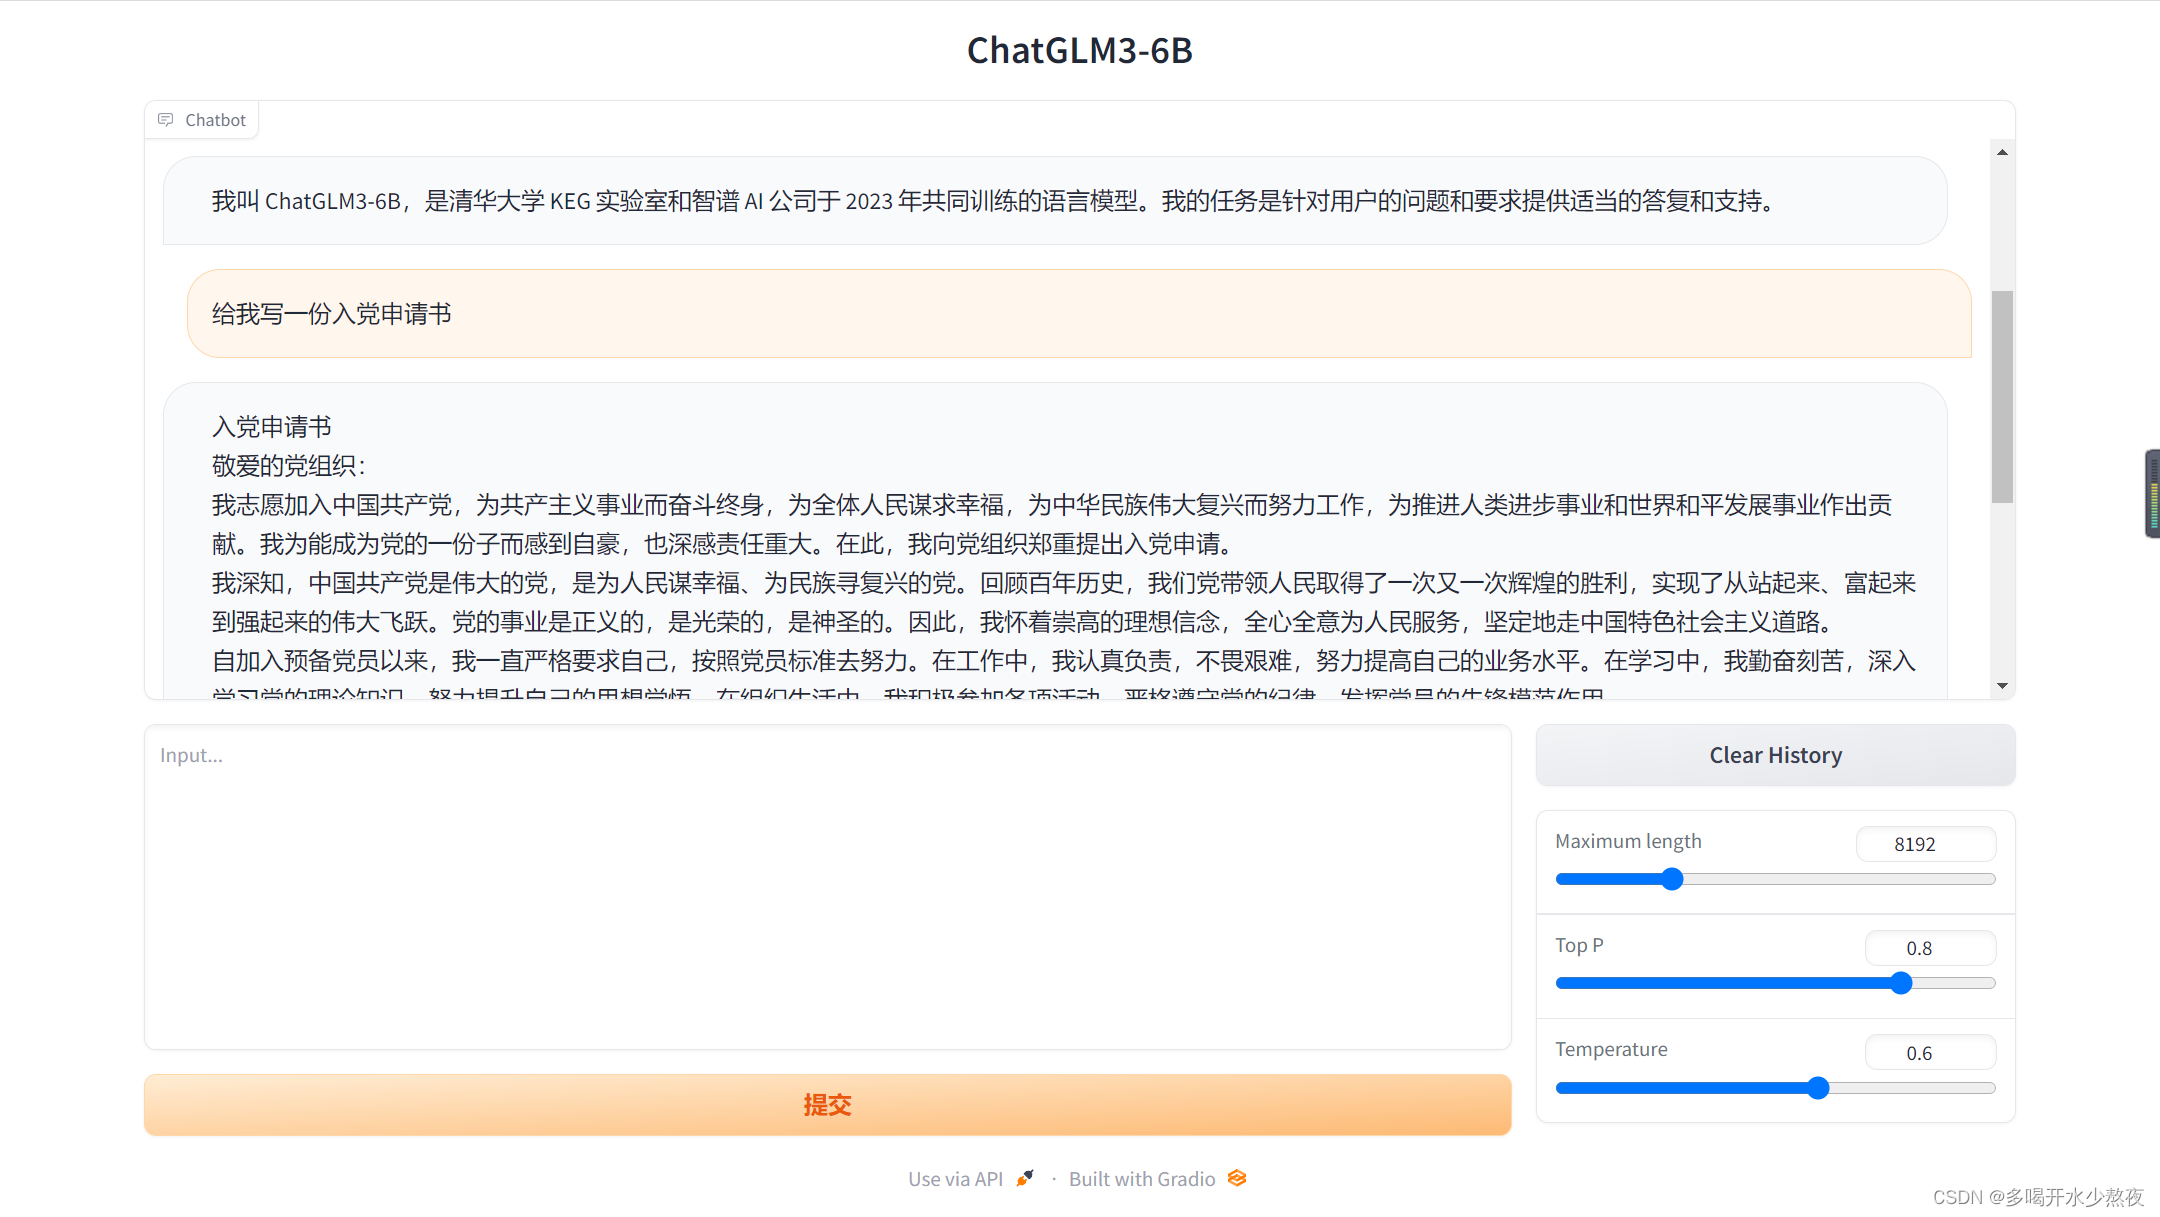Click the chat scrollbar up arrow

[x=2002, y=152]
